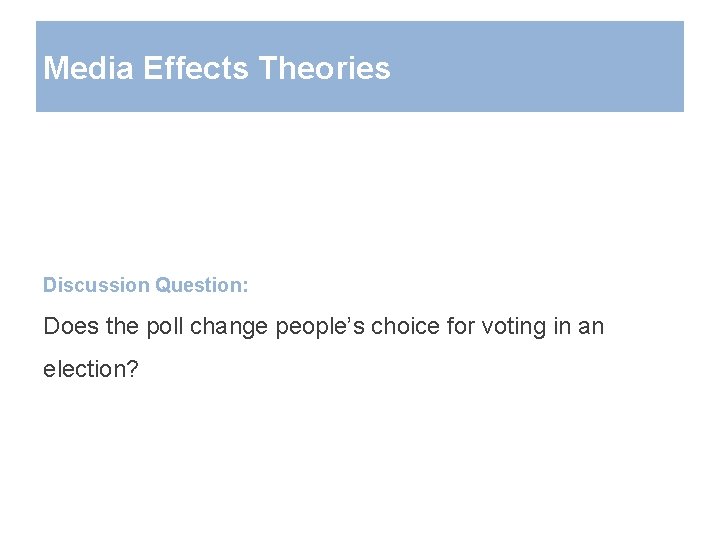
Task: Click the word "Theories" in the title
Action: (x=324, y=68)
